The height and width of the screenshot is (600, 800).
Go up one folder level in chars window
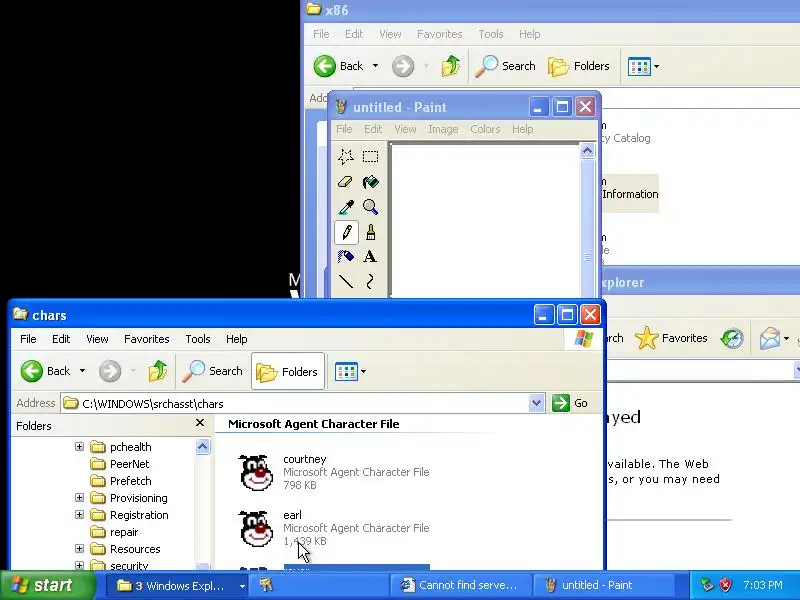tap(158, 371)
